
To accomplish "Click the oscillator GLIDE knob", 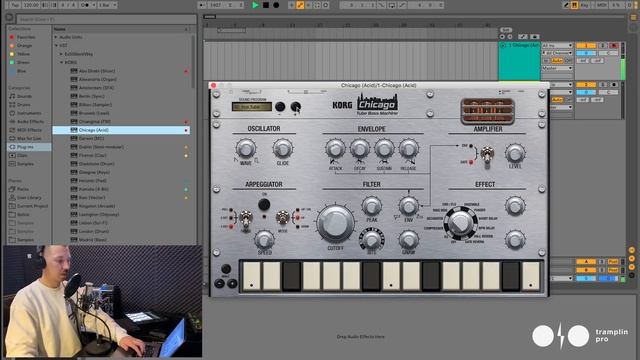I will click(x=282, y=149).
